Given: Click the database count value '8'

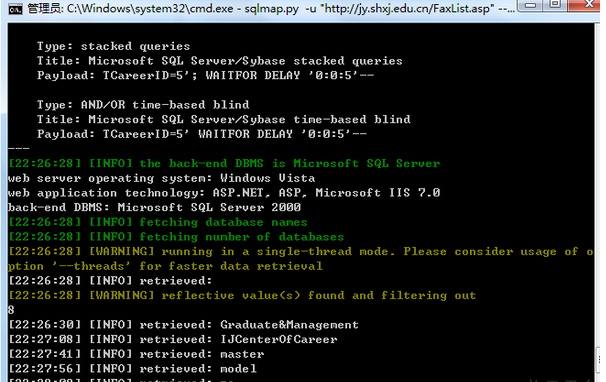Looking at the screenshot, I should 11,310.
